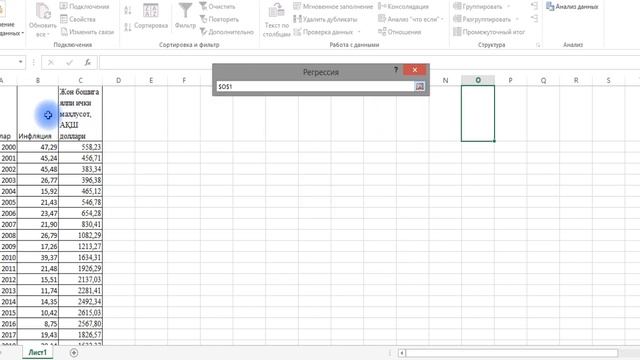Select cell with value 558,23

pyautogui.click(x=80, y=147)
